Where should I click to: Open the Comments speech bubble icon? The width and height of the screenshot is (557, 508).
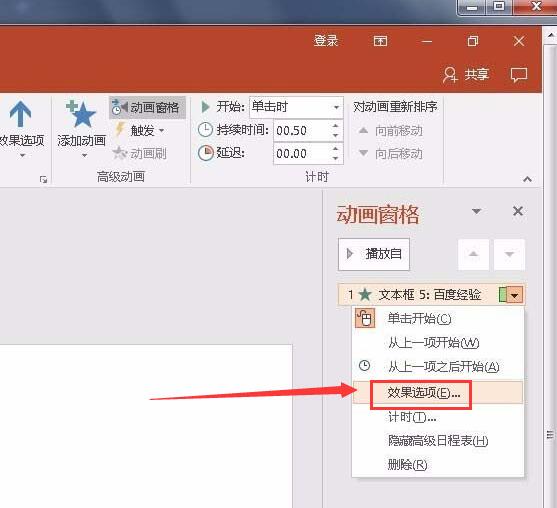coord(519,75)
